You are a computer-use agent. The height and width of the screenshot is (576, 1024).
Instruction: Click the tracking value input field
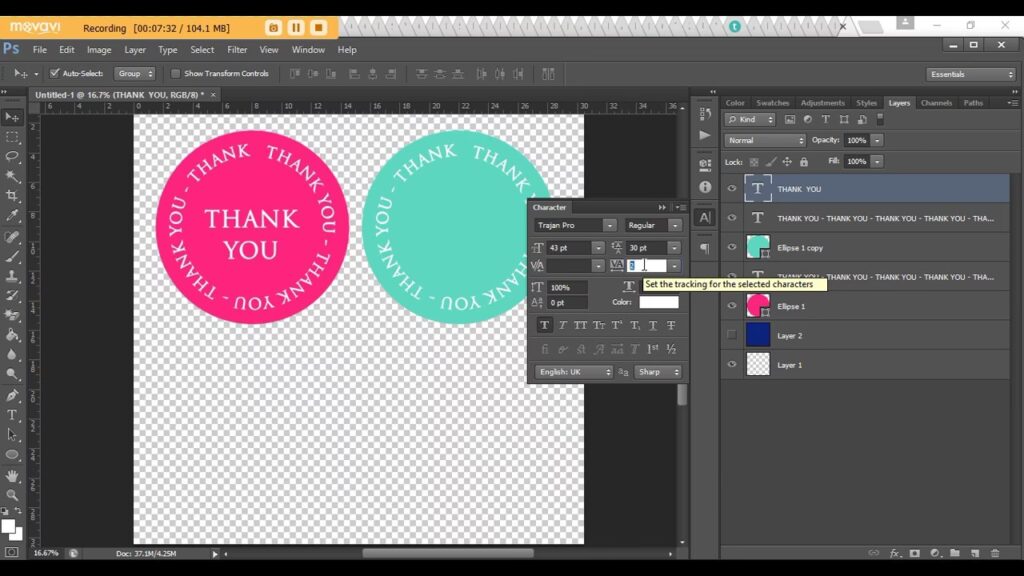[646, 265]
